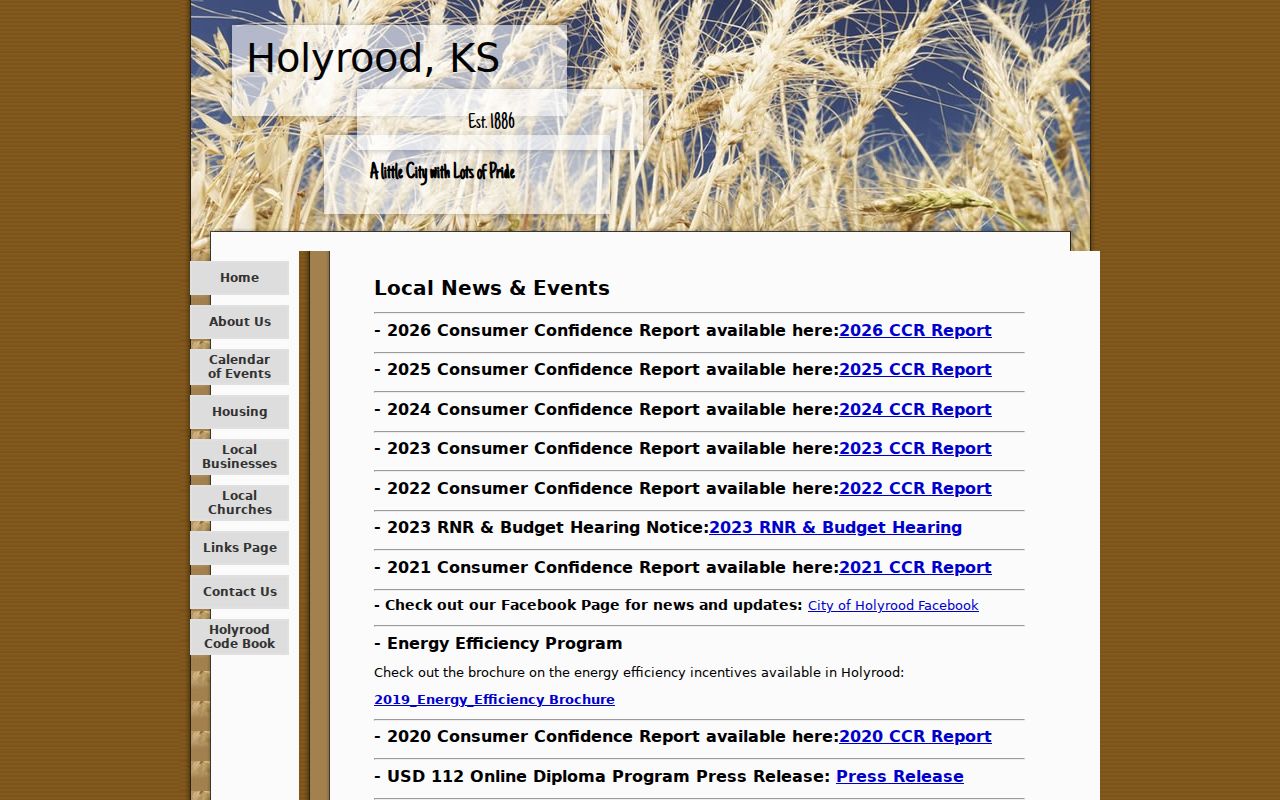Screen dimensions: 1280x800
Task: Open 2023 RNR & Budget Hearing notice
Action: pyautogui.click(x=835, y=528)
